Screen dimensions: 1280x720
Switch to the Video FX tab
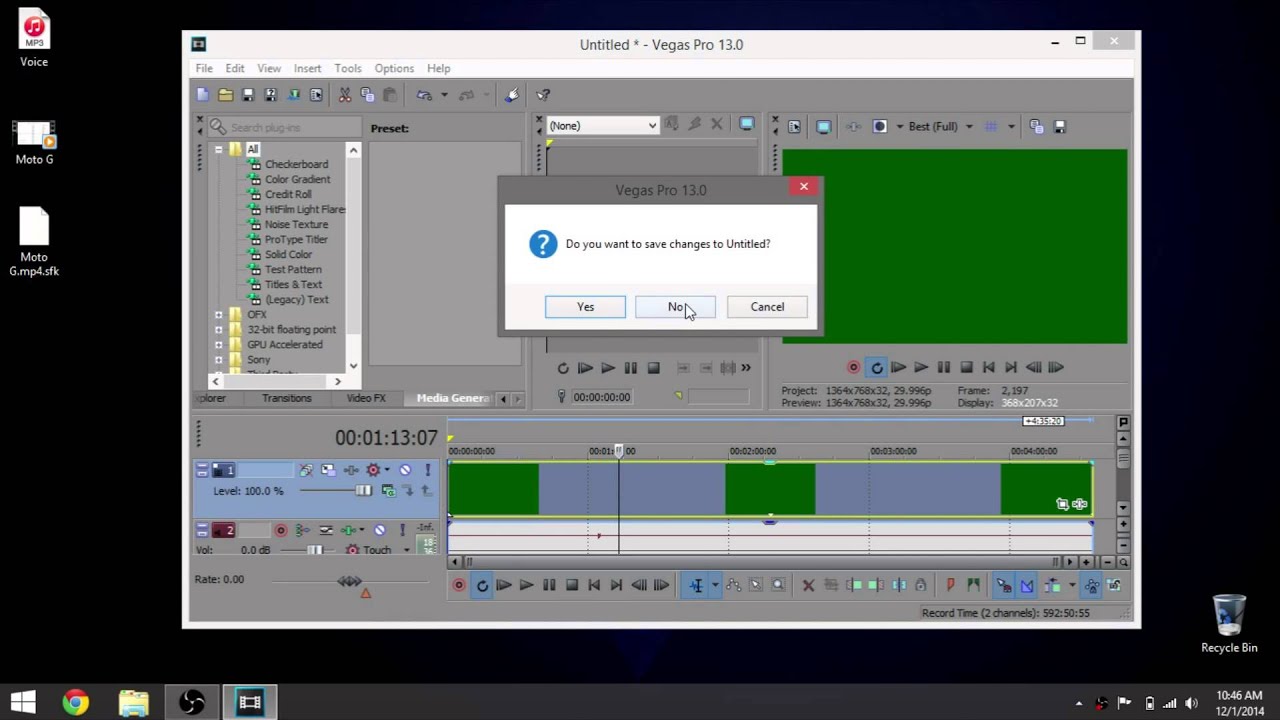pyautogui.click(x=366, y=398)
